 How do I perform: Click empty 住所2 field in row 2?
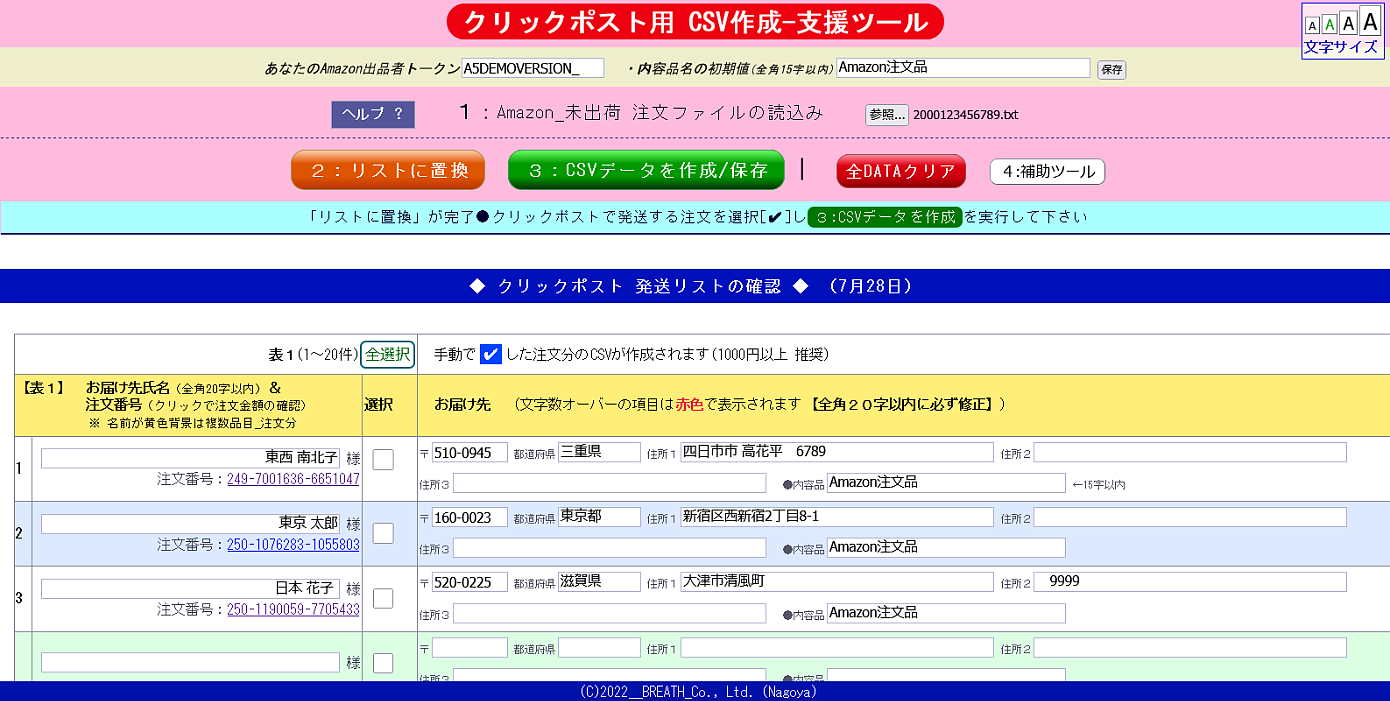coord(1190,517)
